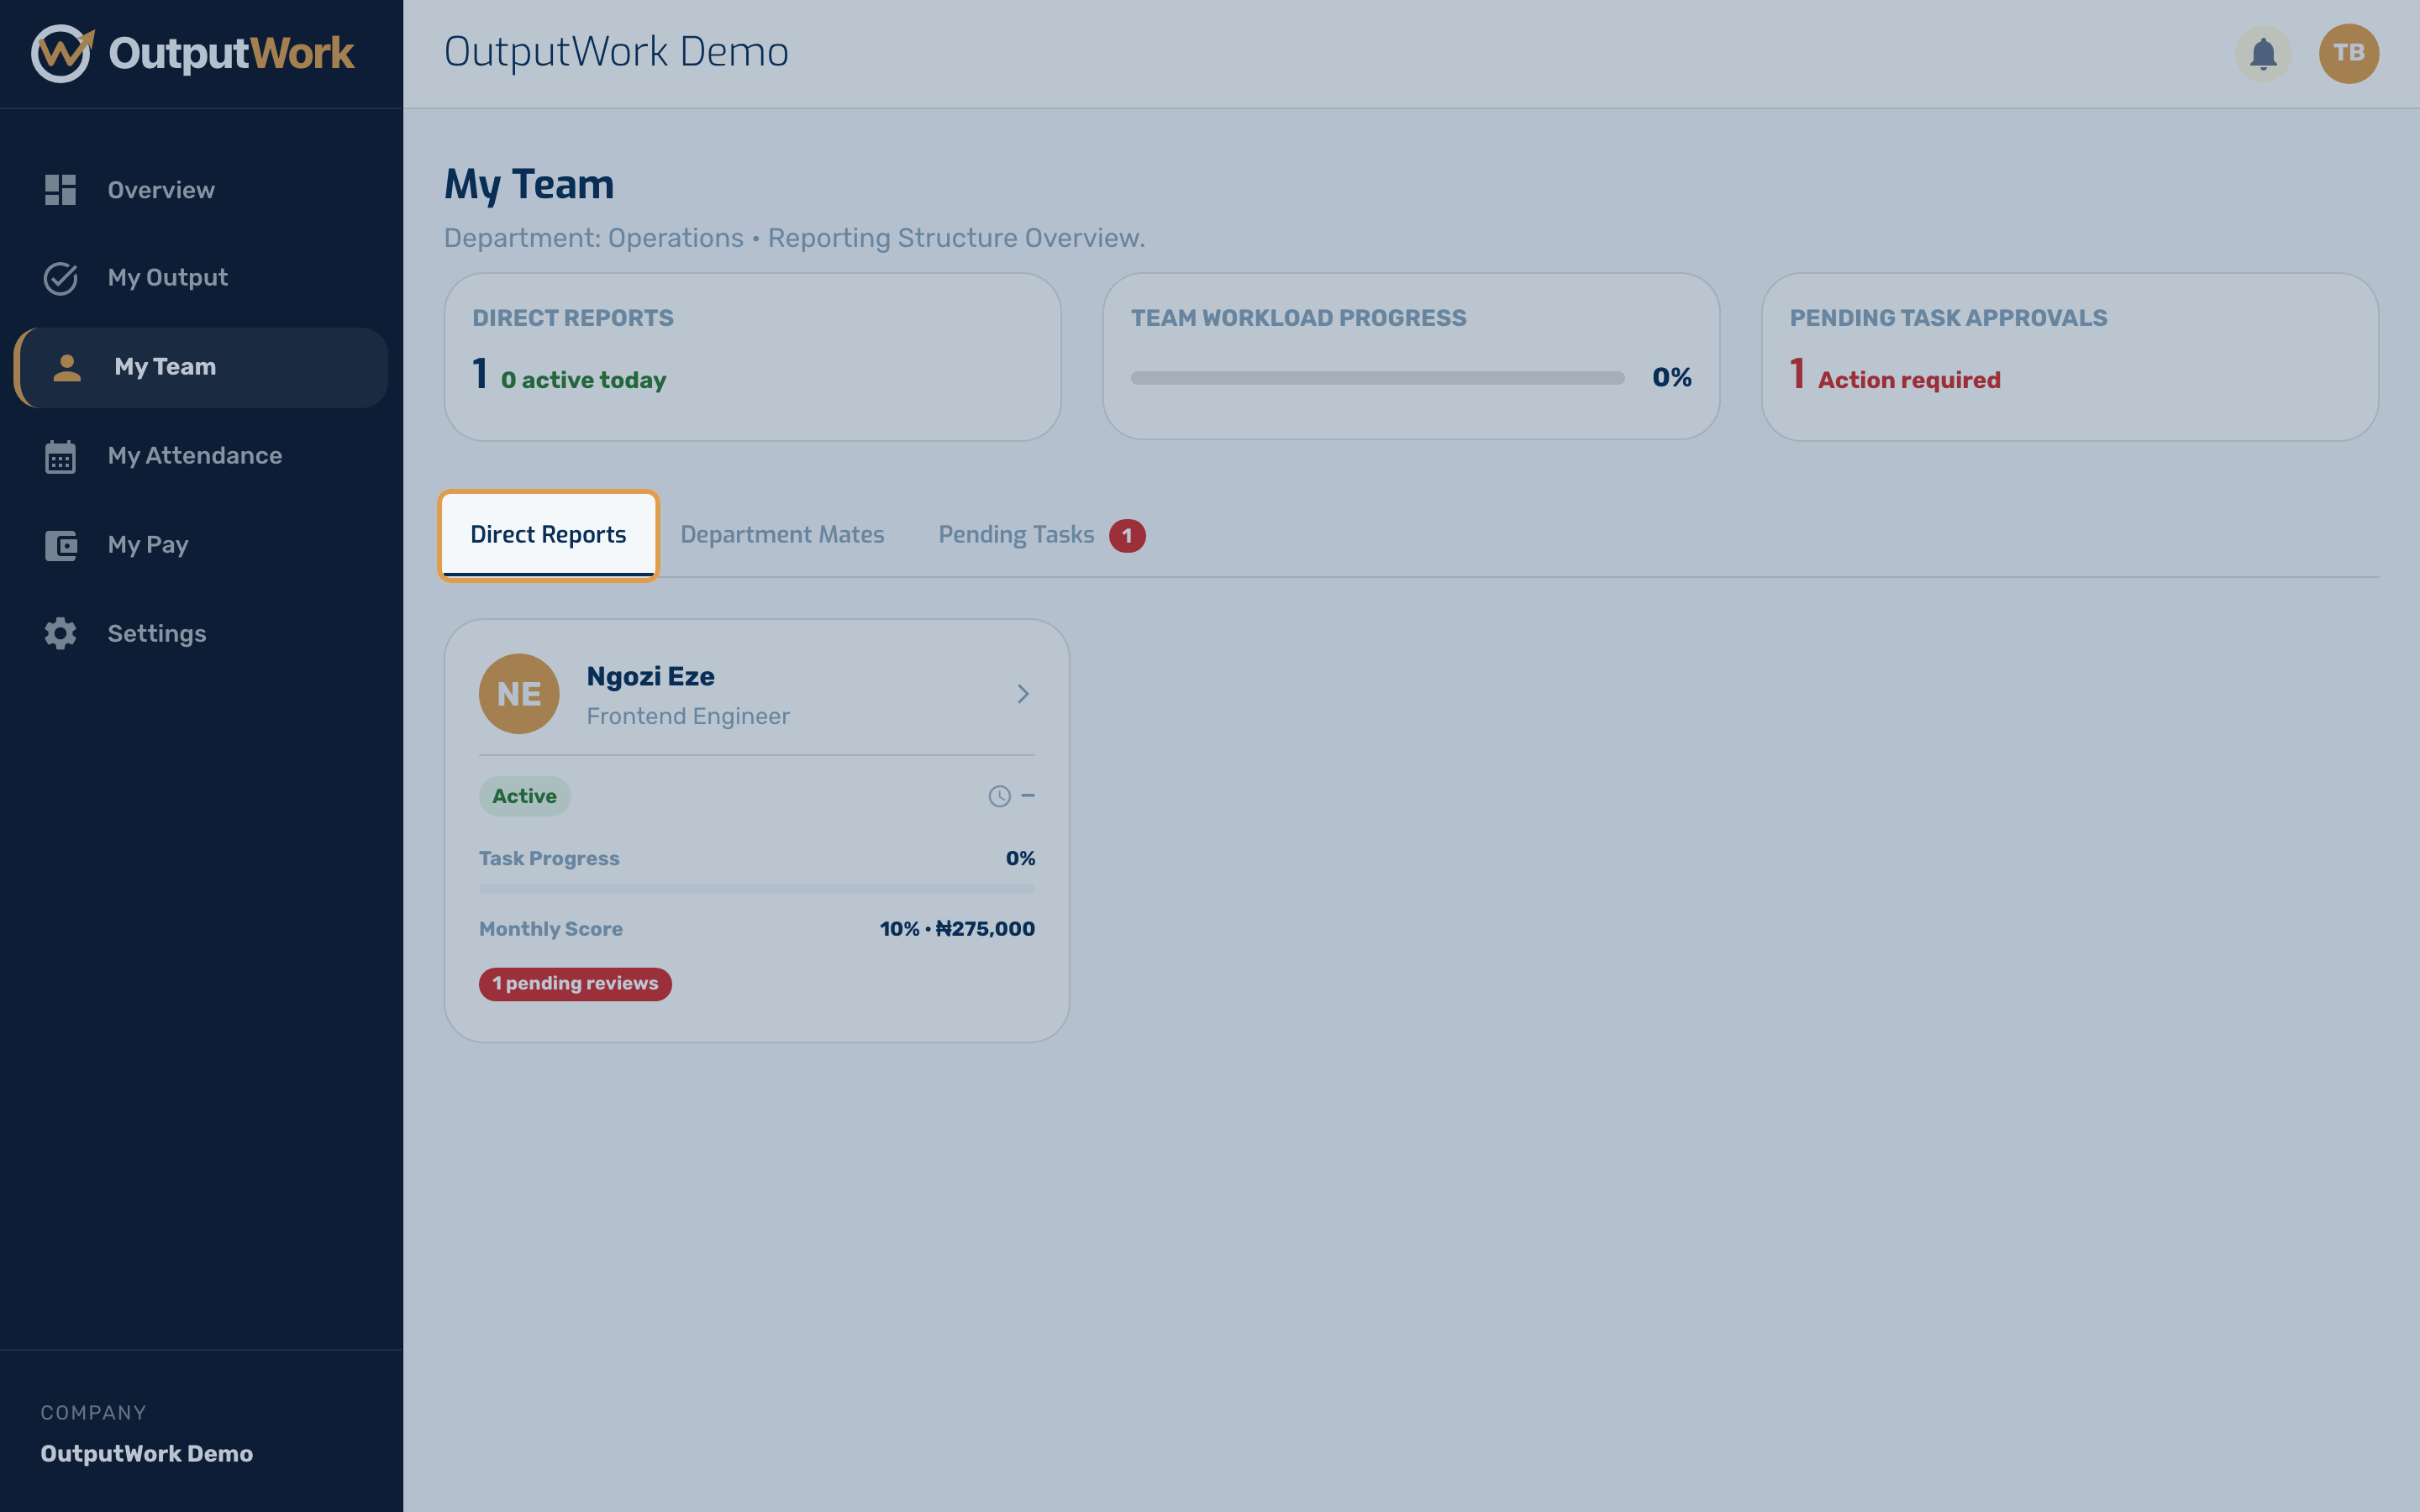The image size is (2420, 1512).
Task: Click the My Output checkmark icon
Action: coord(60,278)
